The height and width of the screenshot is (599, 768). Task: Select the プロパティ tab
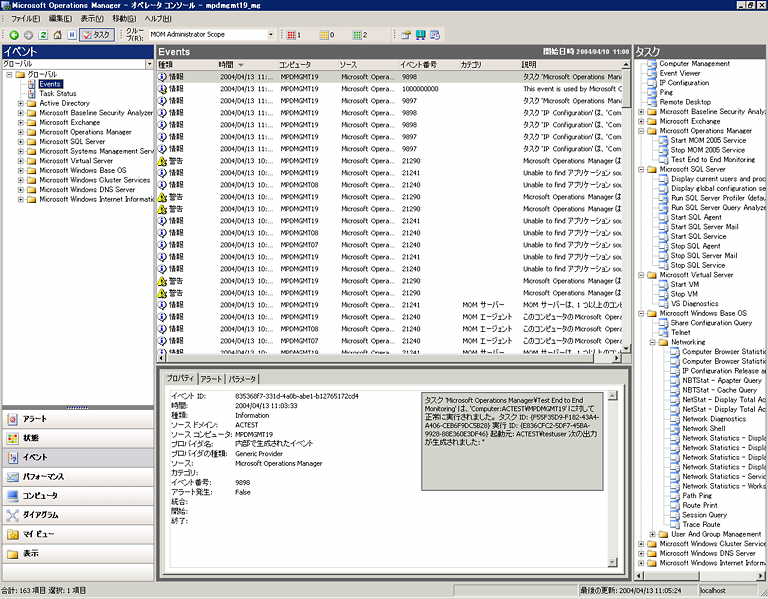click(180, 379)
